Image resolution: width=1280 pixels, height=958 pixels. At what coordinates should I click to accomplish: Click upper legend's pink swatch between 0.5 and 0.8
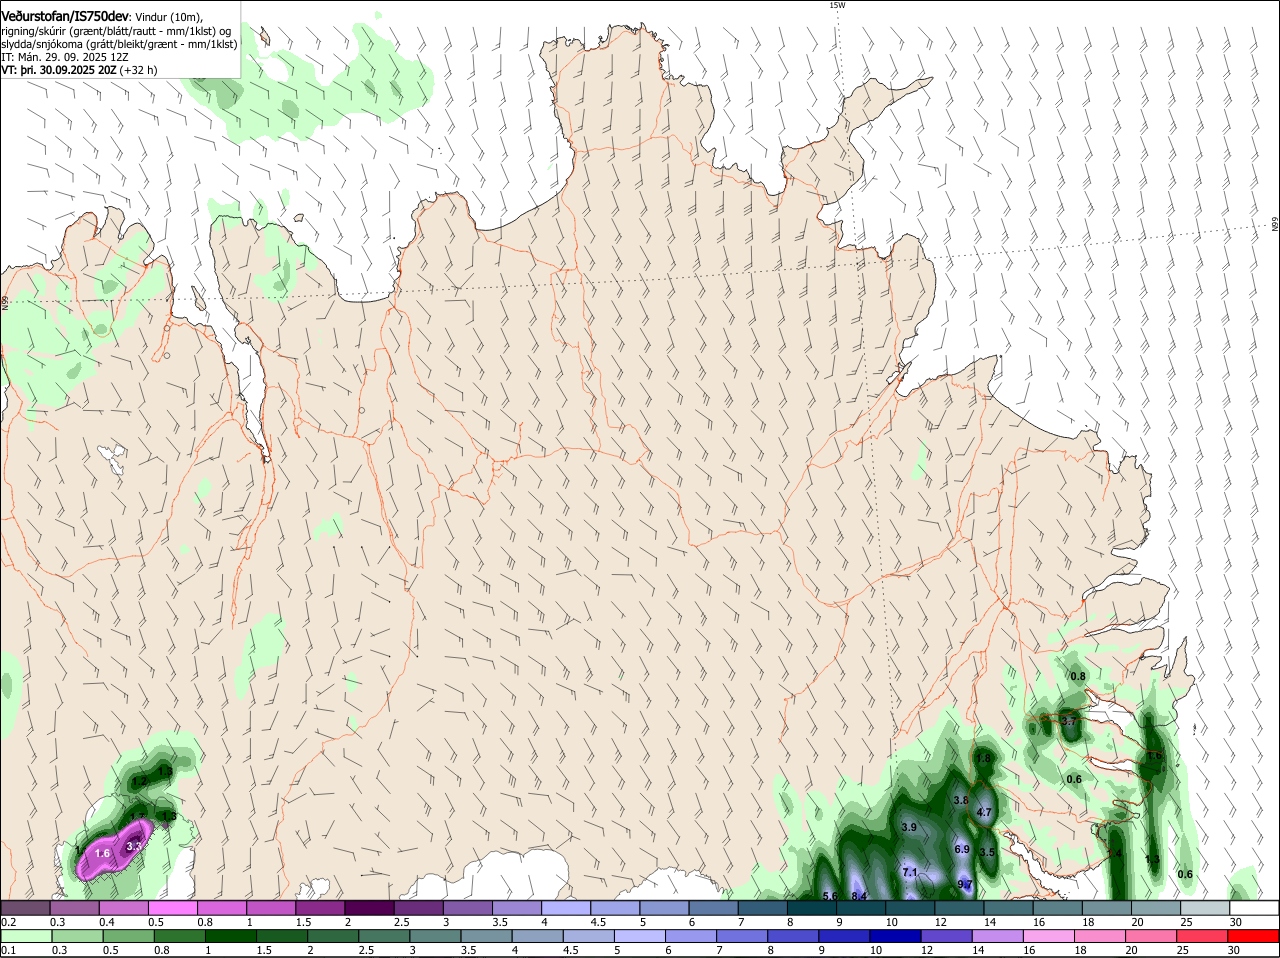[x=172, y=908]
